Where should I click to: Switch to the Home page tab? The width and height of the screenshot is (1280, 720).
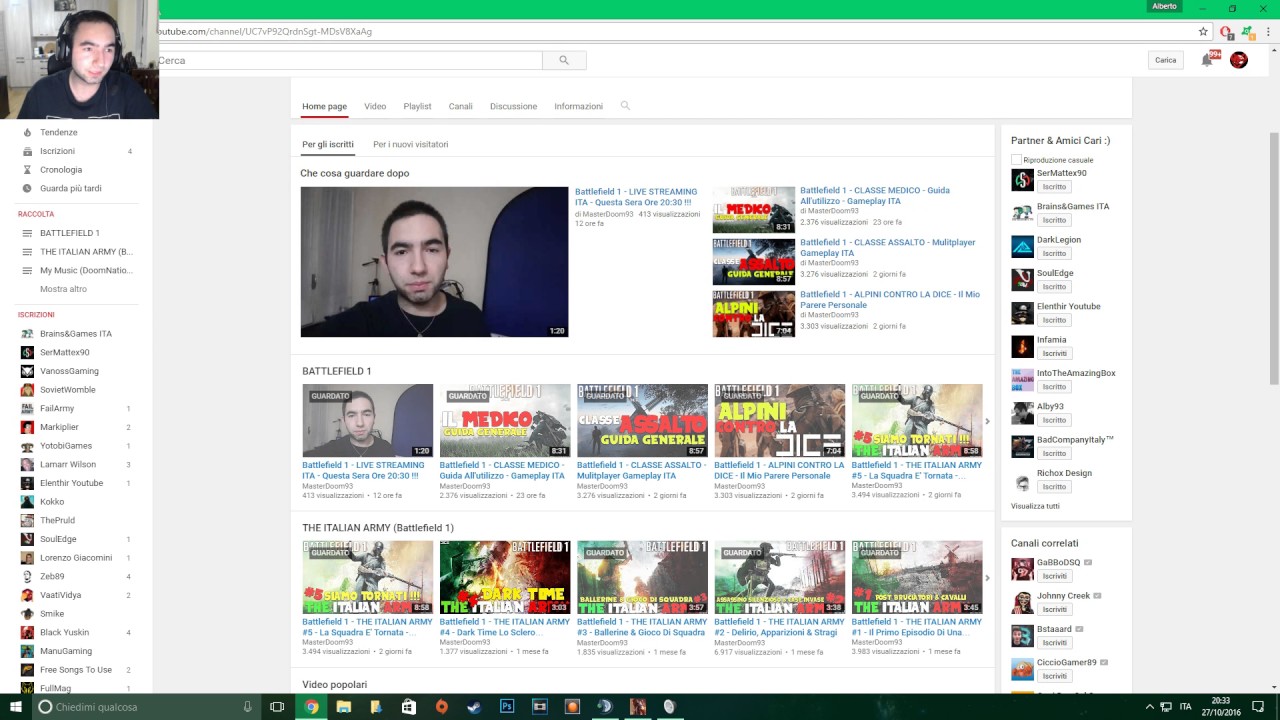(x=324, y=106)
